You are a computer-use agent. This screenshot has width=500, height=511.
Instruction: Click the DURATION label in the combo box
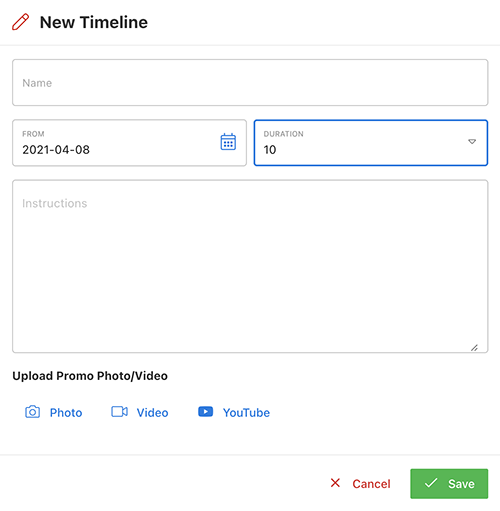coord(283,134)
